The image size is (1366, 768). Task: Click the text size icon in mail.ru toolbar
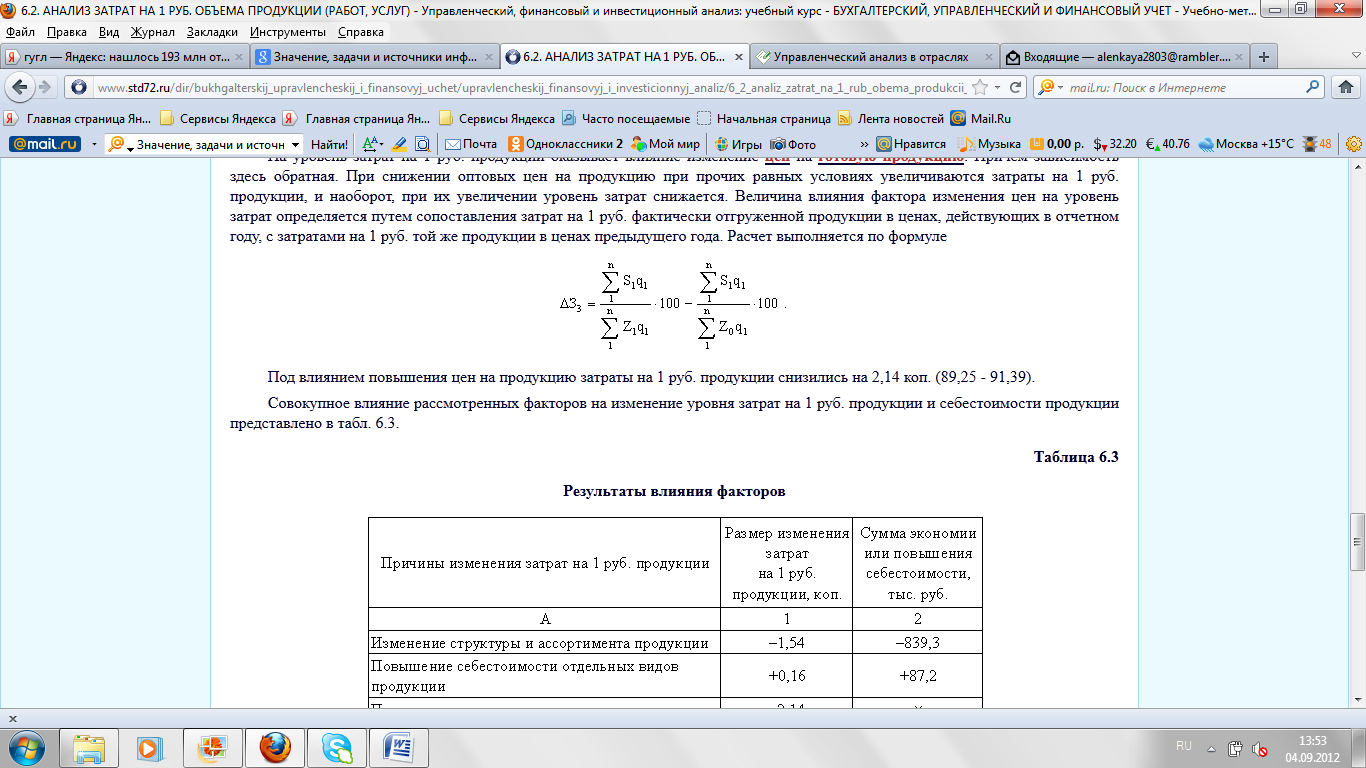(371, 144)
